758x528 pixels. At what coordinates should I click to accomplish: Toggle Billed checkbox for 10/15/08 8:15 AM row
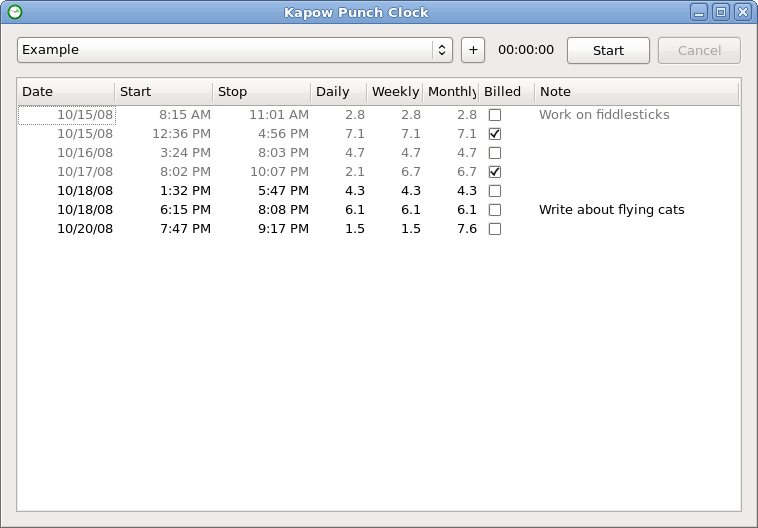[495, 115]
